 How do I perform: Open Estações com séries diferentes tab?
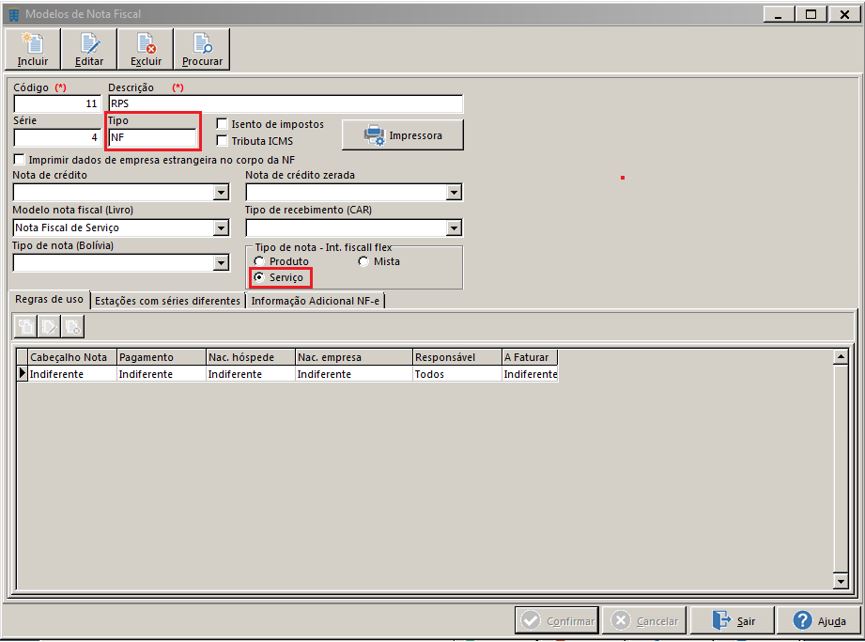(x=167, y=301)
